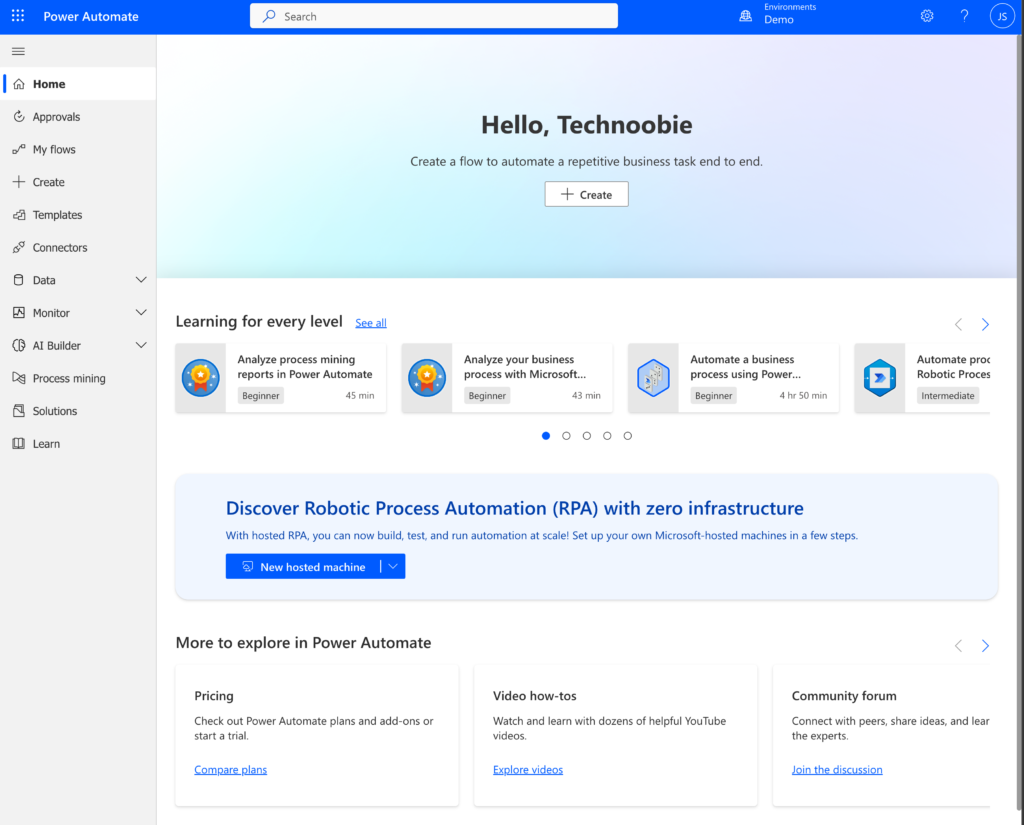1024x825 pixels.
Task: Open the Demo environment picker
Action: click(777, 16)
